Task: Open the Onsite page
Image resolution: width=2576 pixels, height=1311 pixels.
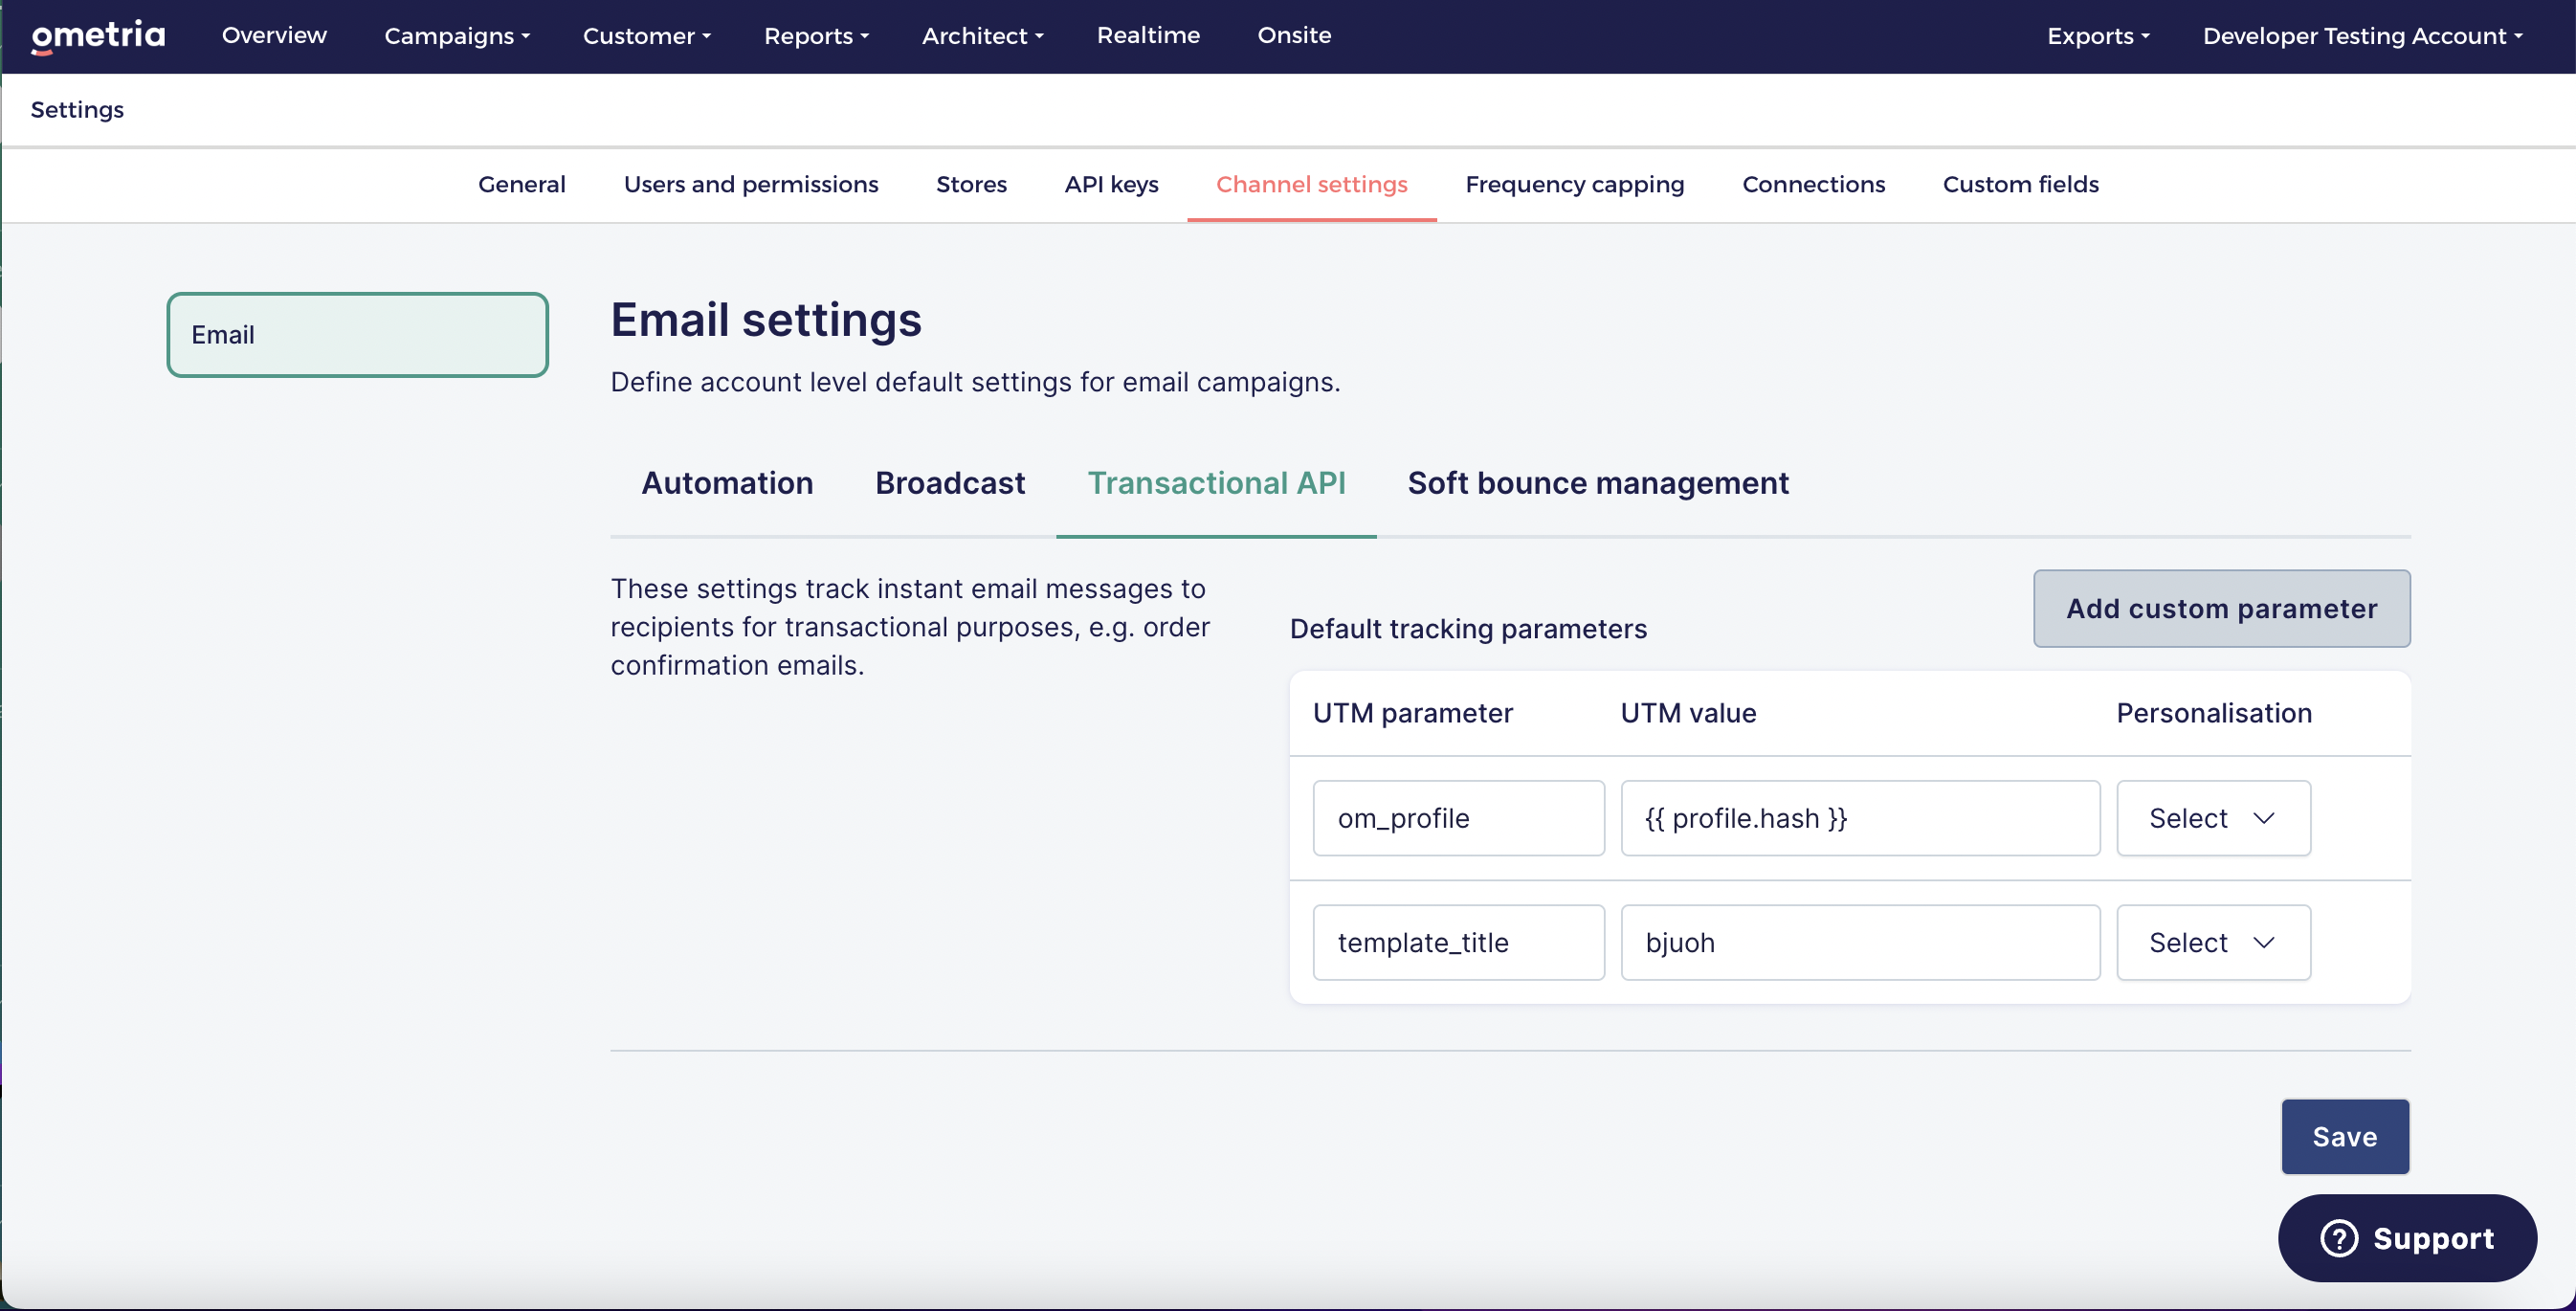Action: (1294, 36)
